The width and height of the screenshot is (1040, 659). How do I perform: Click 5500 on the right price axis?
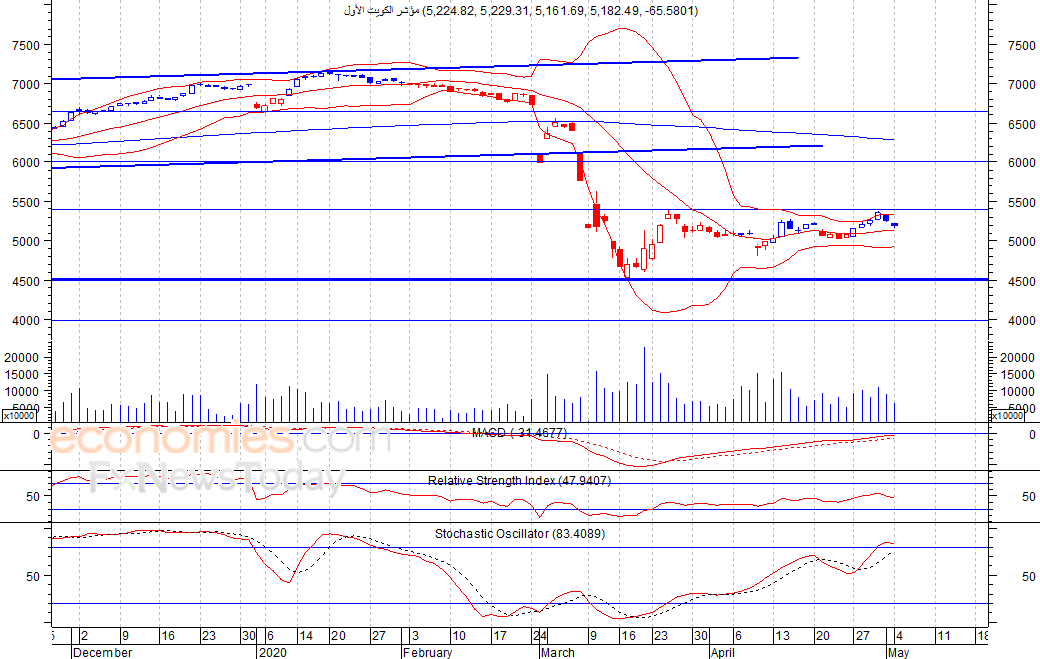coord(1021,203)
